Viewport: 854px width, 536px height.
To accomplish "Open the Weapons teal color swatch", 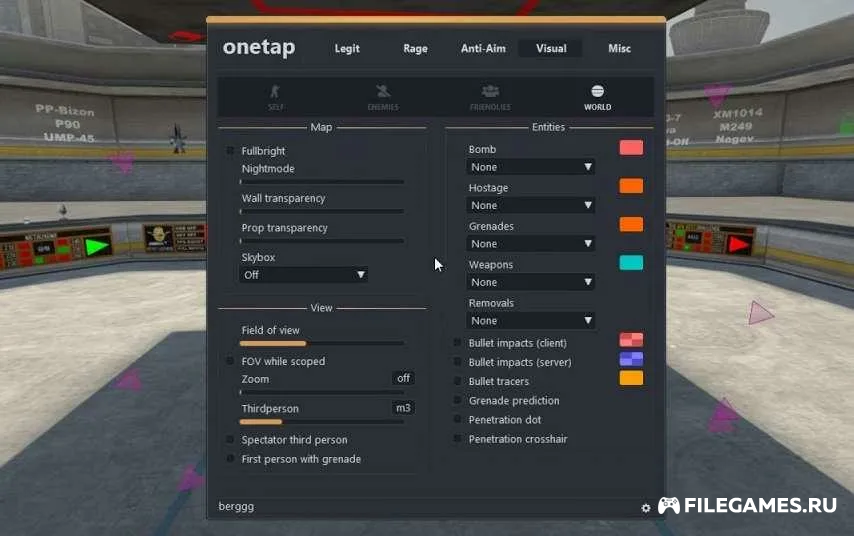I will tap(631, 263).
